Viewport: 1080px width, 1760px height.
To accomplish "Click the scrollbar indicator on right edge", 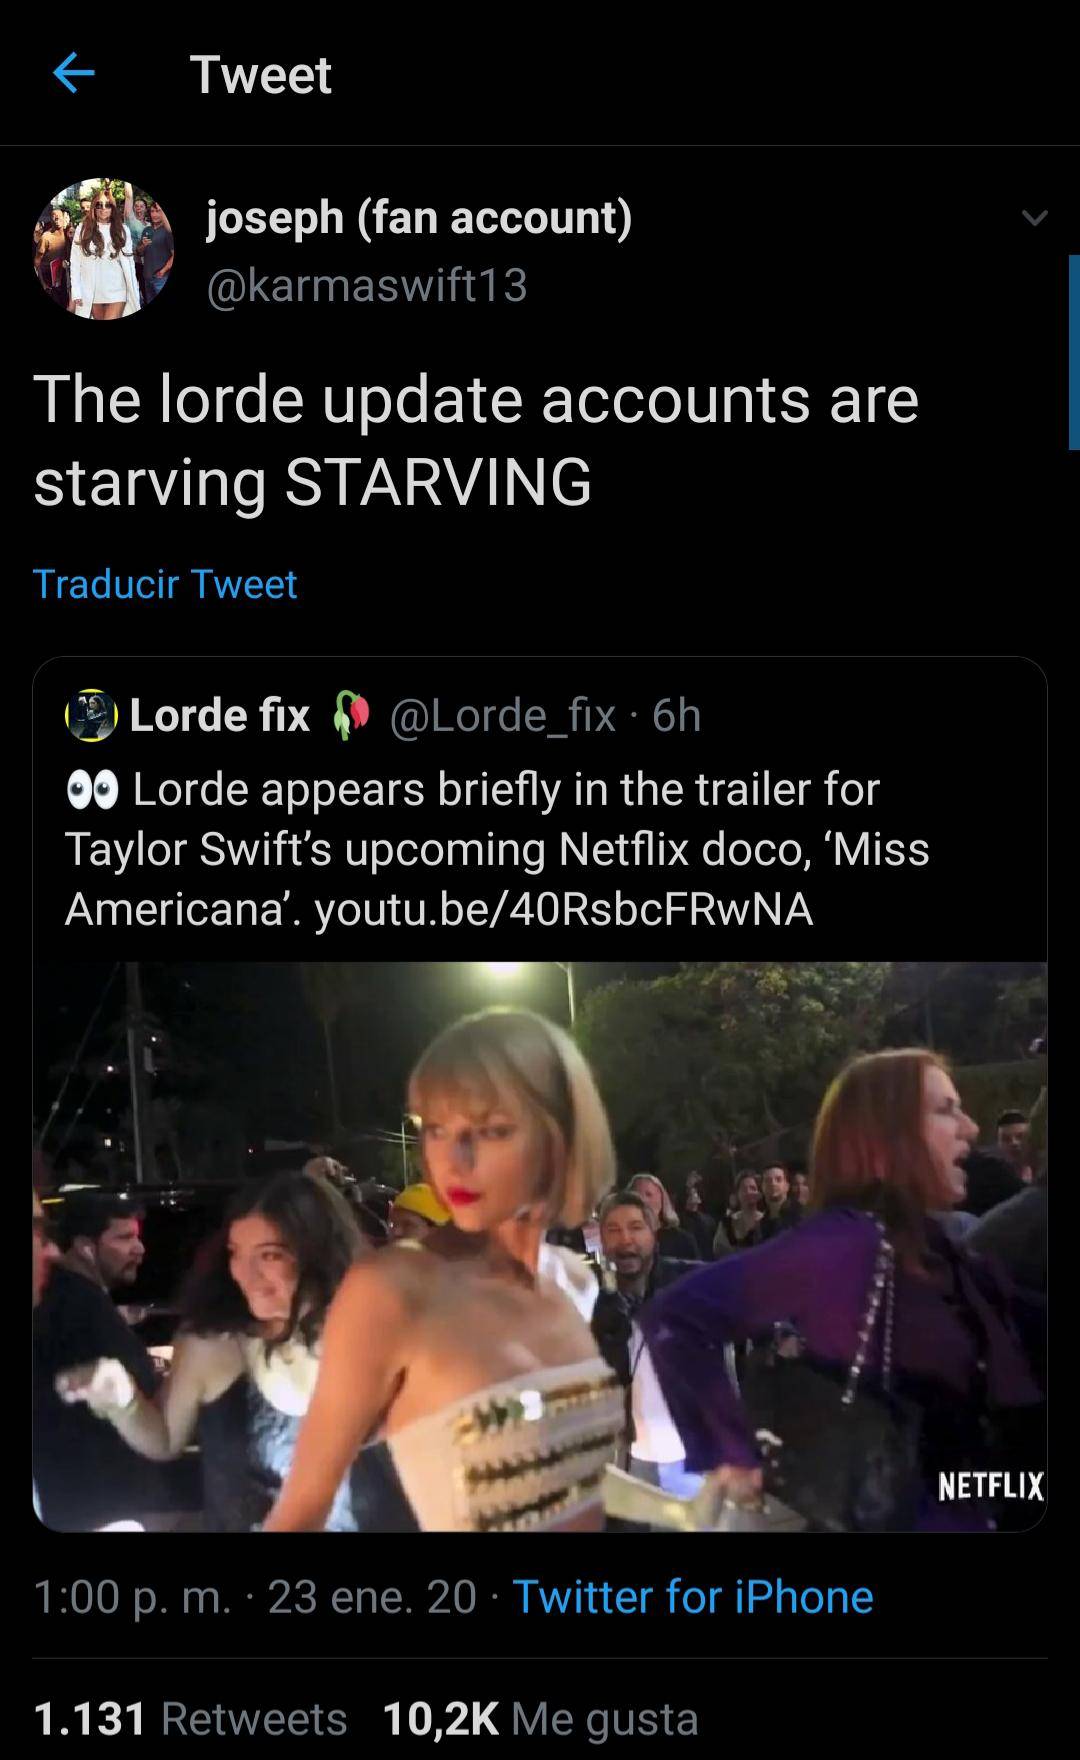I will point(1073,352).
